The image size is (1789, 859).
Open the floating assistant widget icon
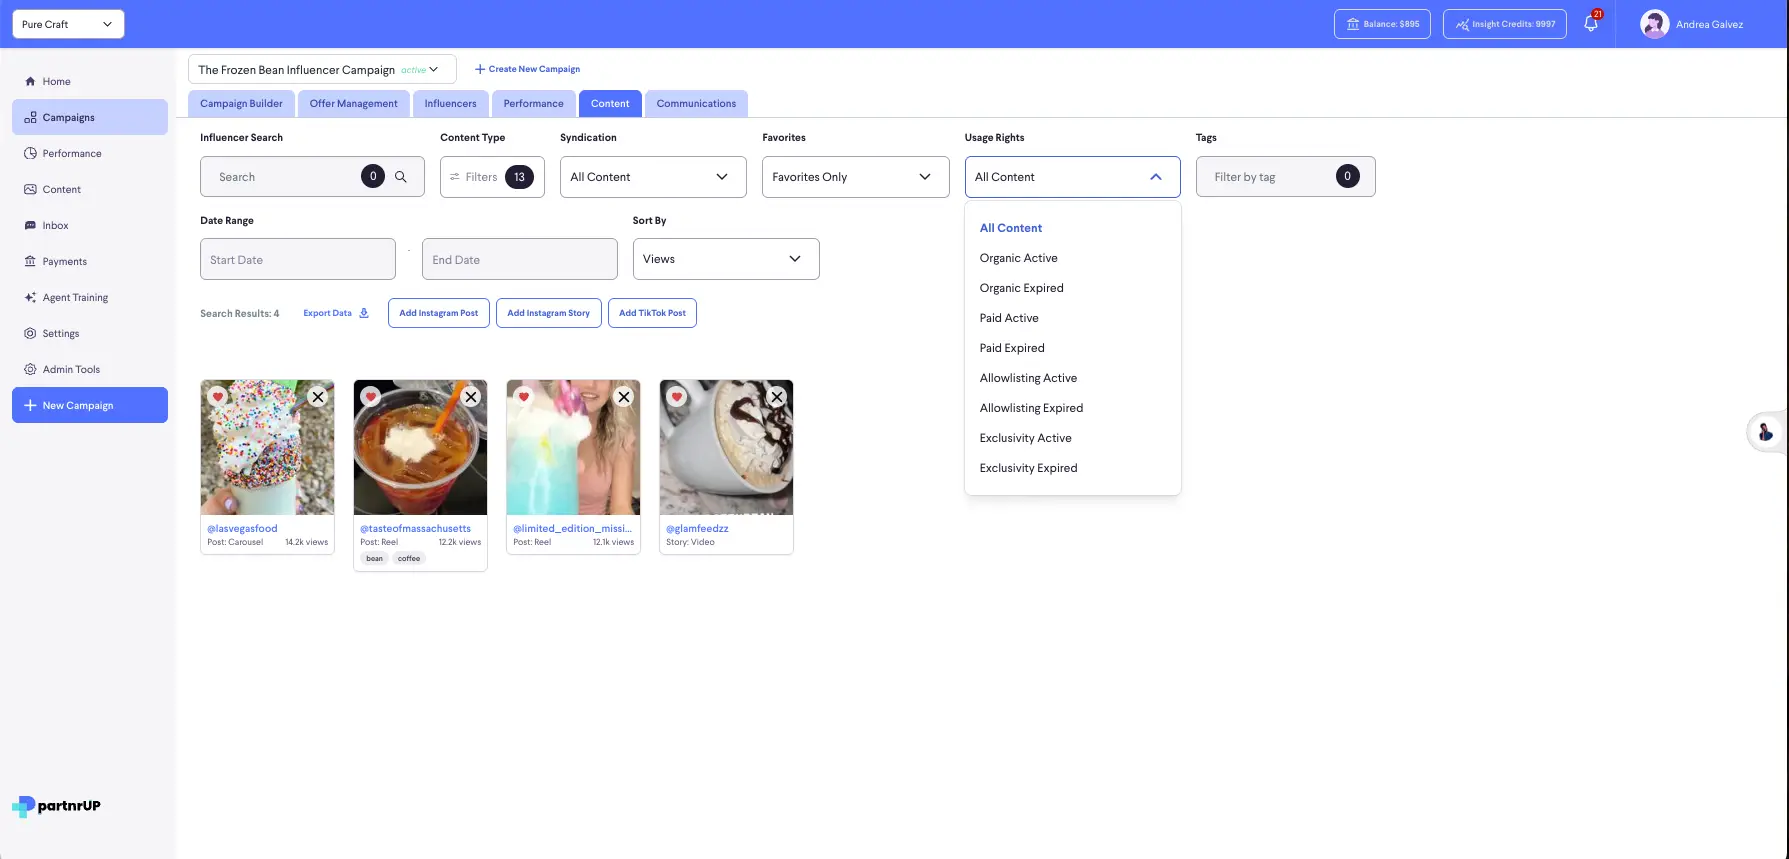point(1766,432)
